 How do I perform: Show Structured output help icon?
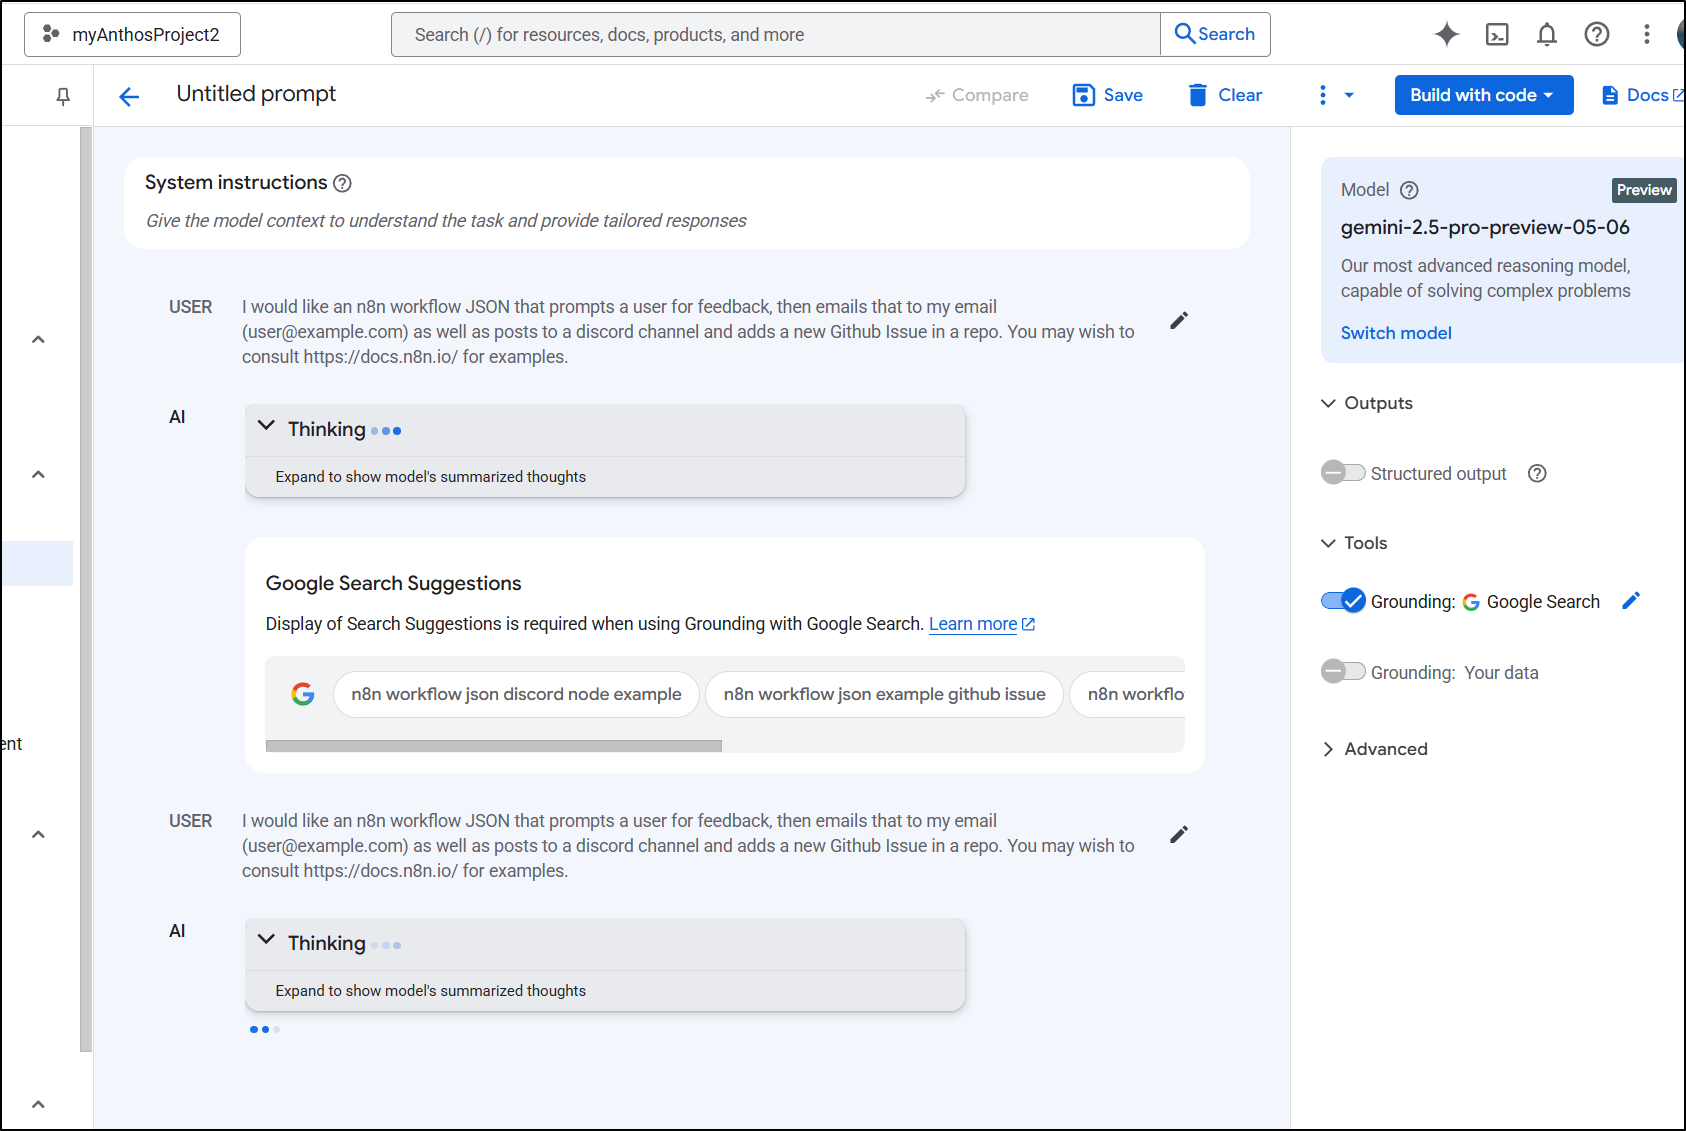click(x=1537, y=473)
